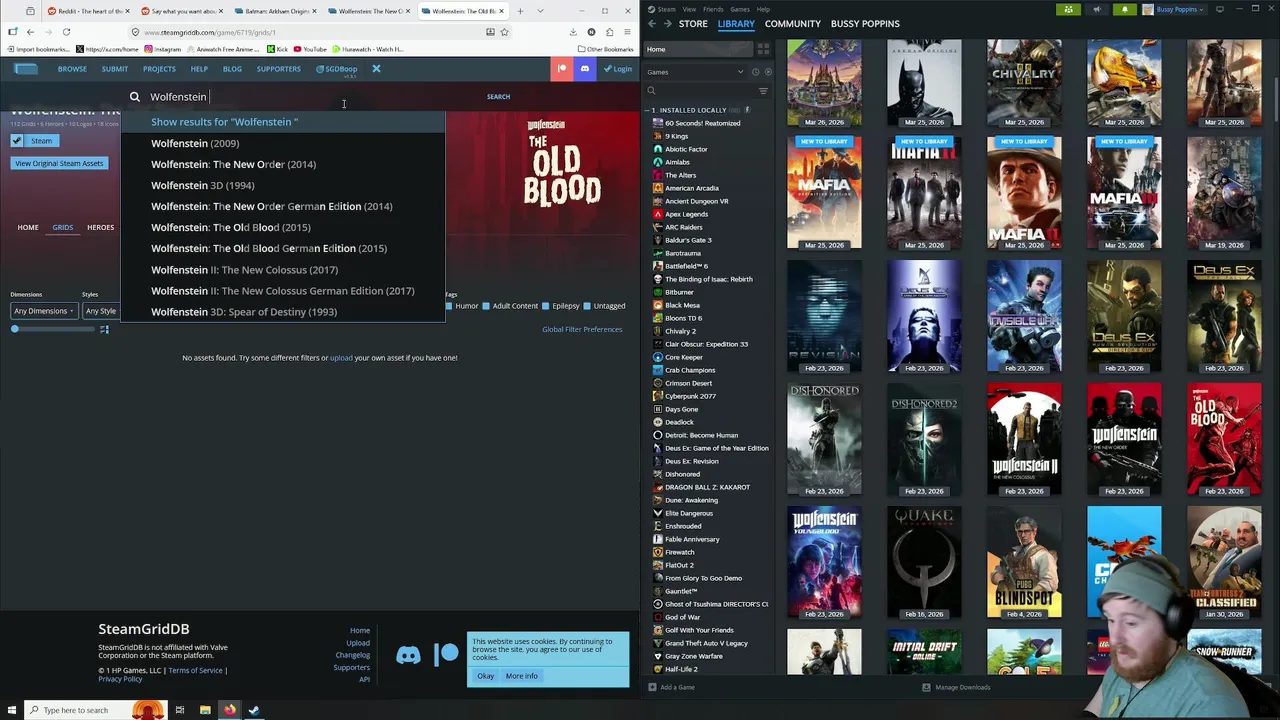
Task: Open the Any Dimensions dropdown
Action: [x=44, y=311]
